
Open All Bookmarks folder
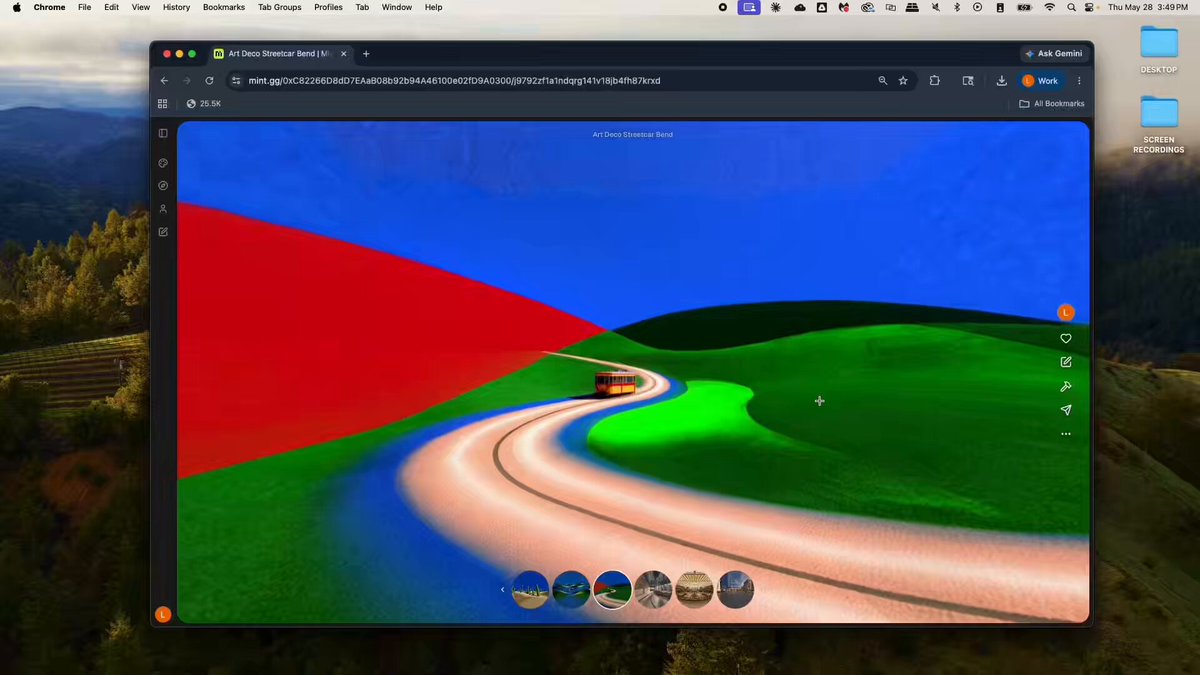click(1052, 104)
